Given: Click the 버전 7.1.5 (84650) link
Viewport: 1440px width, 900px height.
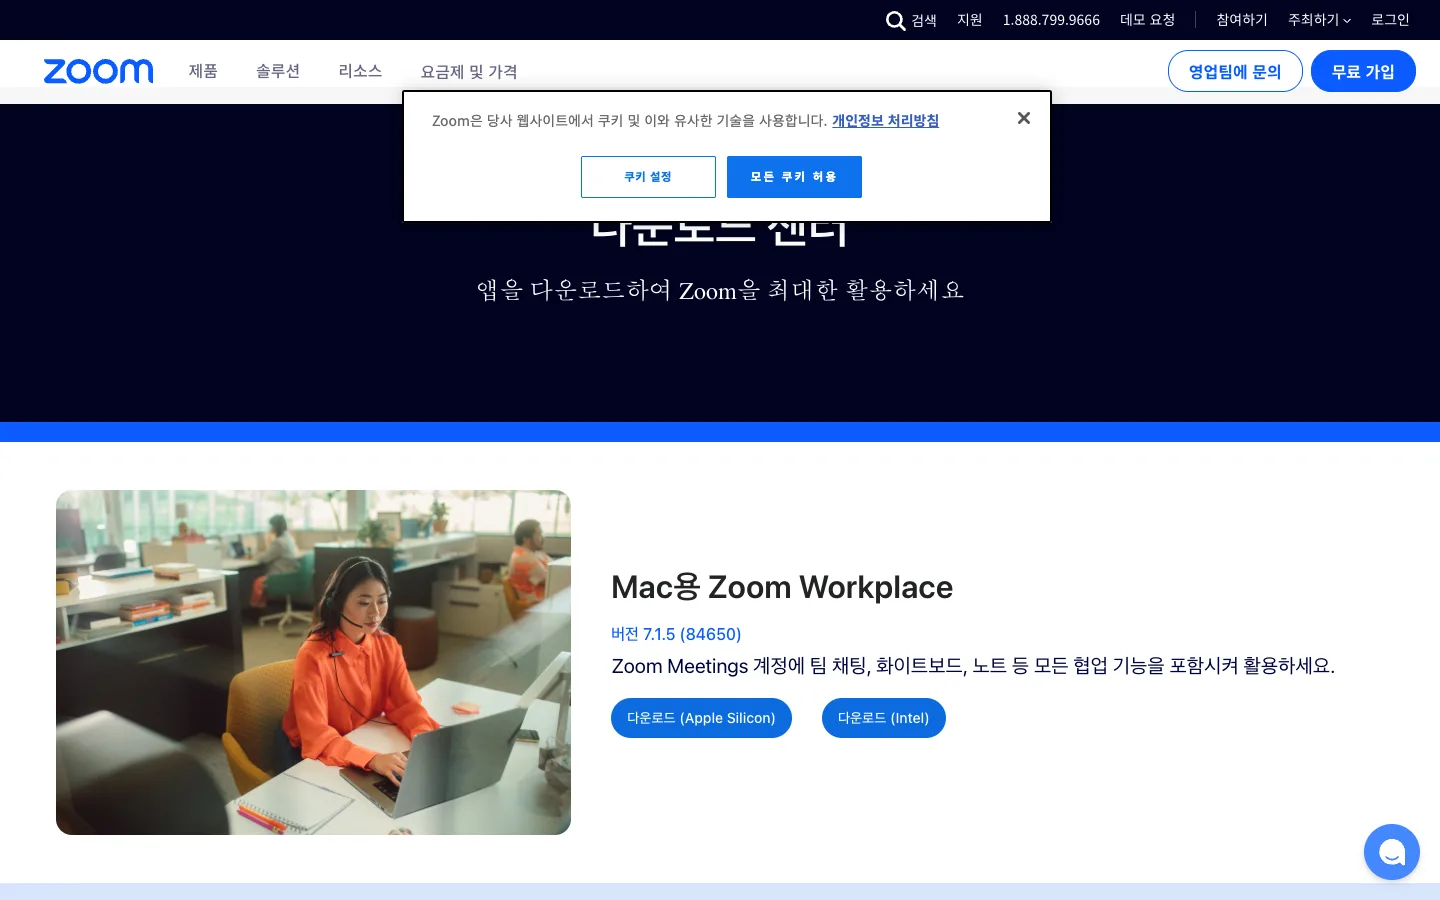Looking at the screenshot, I should pos(676,634).
